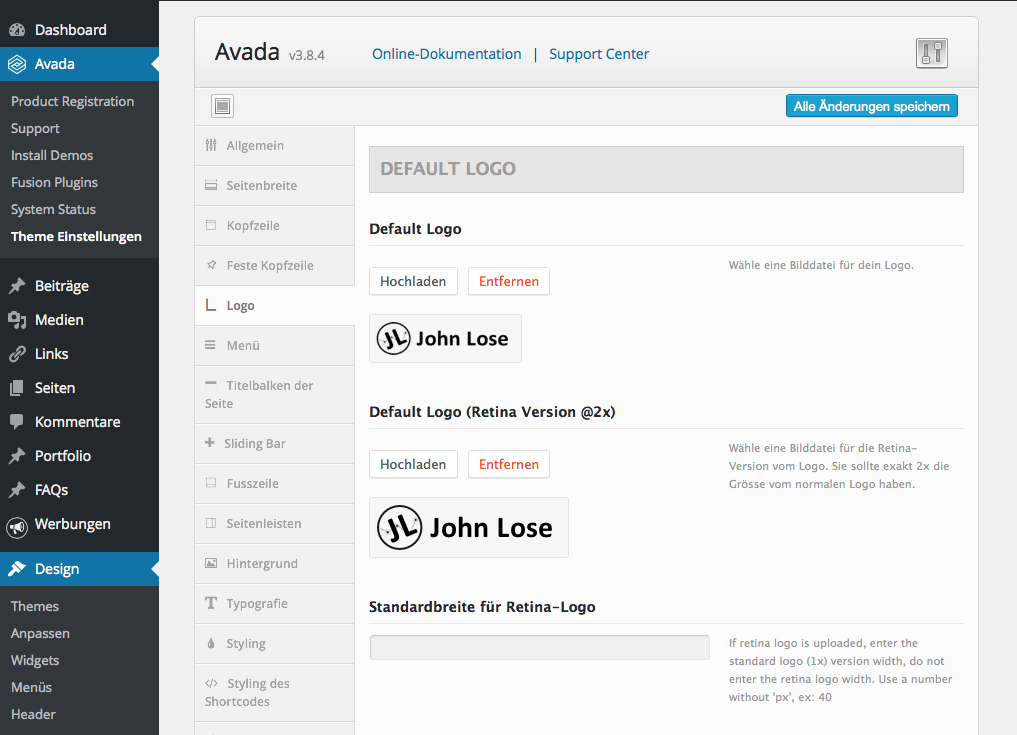Click Entfernen for Default Logo
This screenshot has width=1017, height=735.
pyautogui.click(x=509, y=282)
